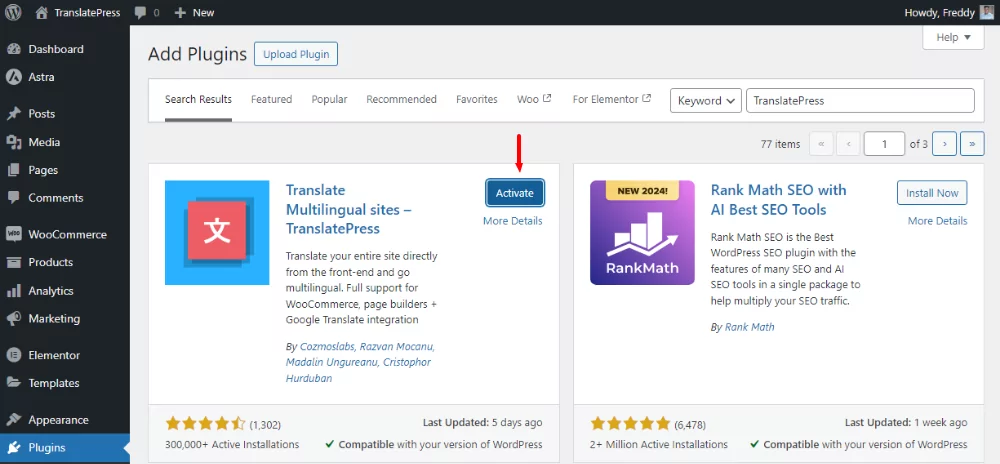Click the Marketing megaphone icon
The height and width of the screenshot is (464, 1000).
(x=13, y=318)
